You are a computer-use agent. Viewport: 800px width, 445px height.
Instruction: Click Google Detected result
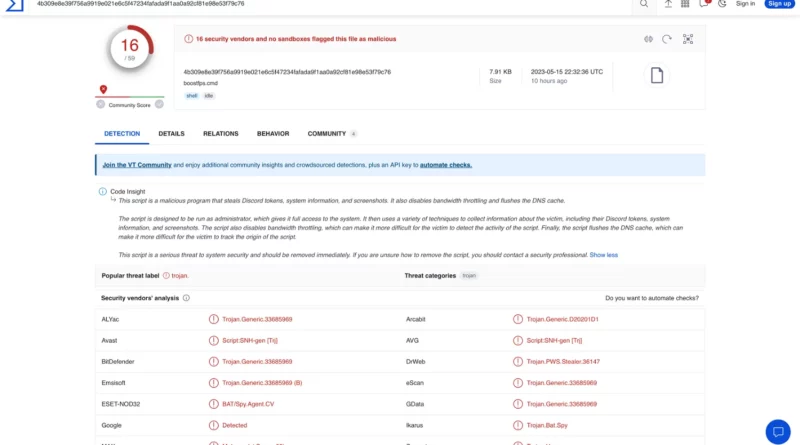pyautogui.click(x=235, y=425)
